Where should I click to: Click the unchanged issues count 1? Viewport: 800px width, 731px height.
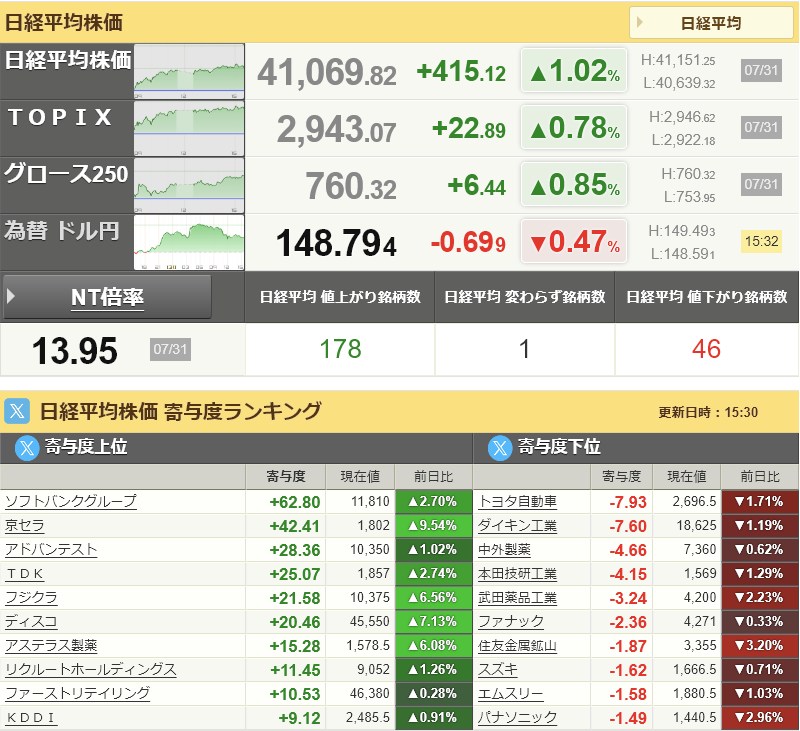pos(524,349)
